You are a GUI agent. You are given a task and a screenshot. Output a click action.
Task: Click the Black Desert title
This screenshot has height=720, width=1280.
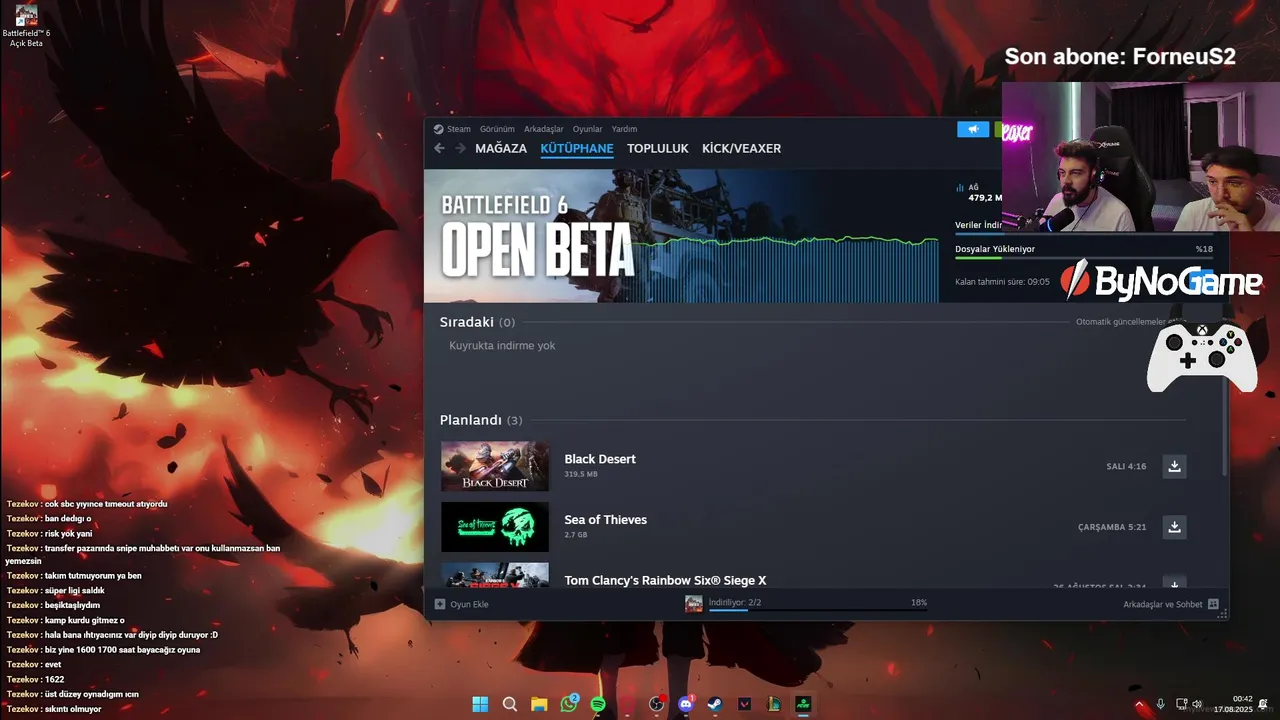(x=600, y=459)
